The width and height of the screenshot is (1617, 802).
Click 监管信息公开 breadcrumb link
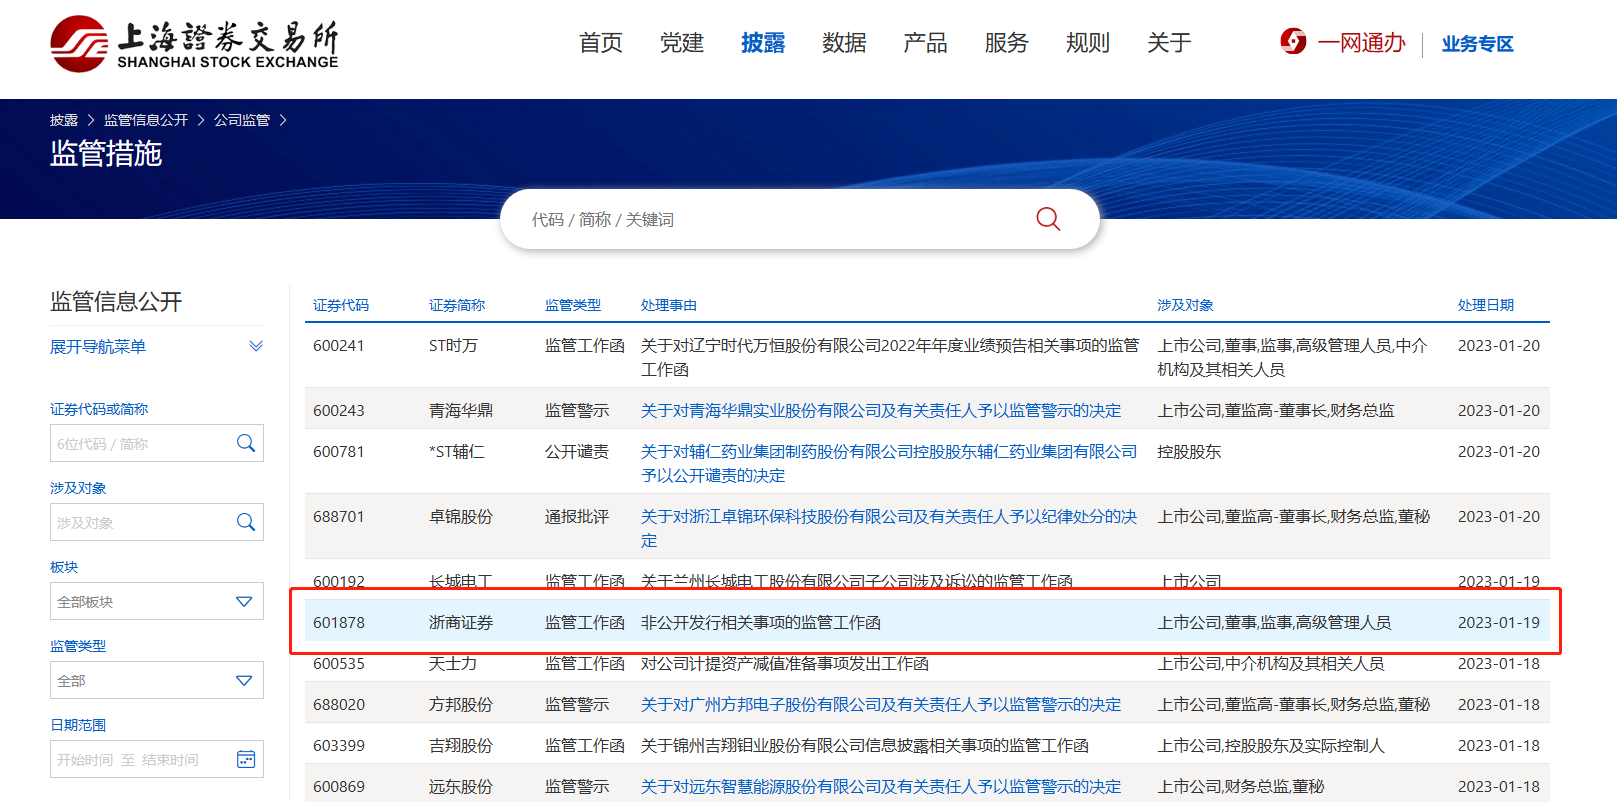(x=146, y=120)
